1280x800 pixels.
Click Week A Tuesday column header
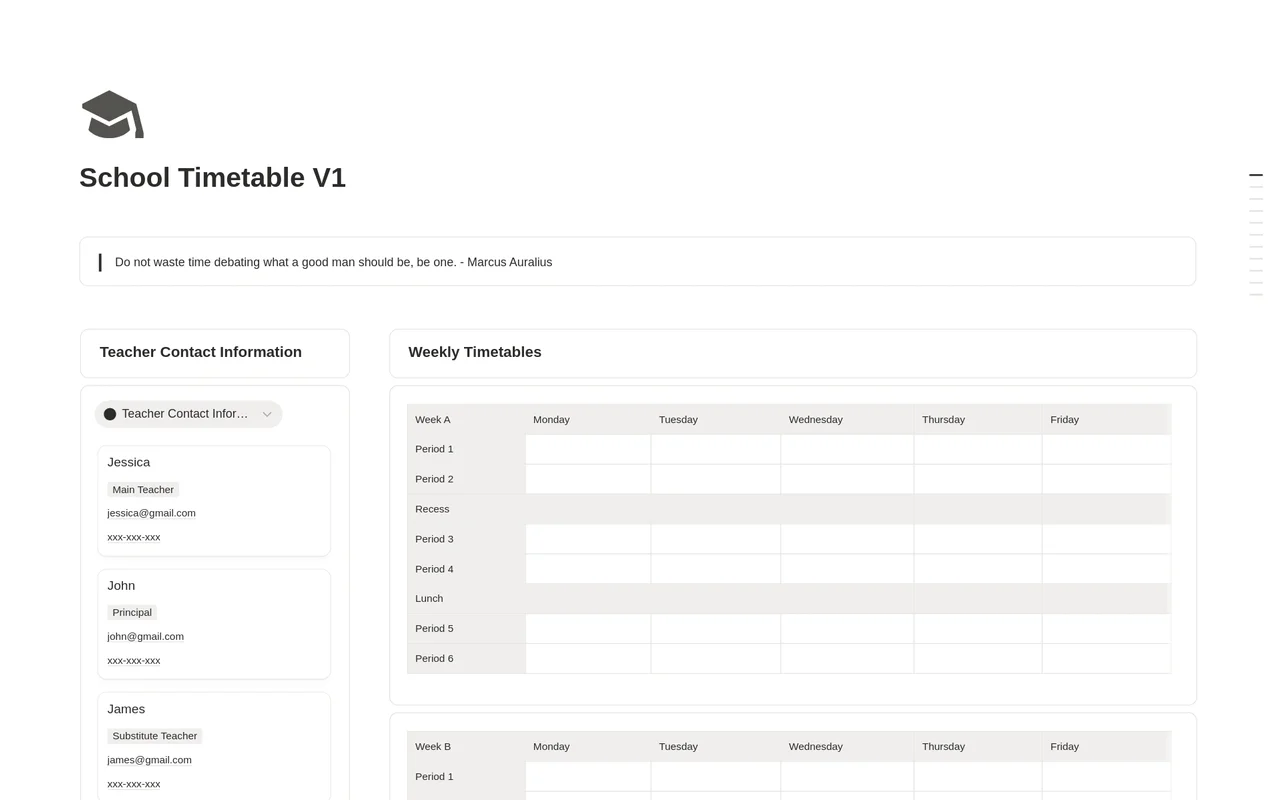click(716, 419)
